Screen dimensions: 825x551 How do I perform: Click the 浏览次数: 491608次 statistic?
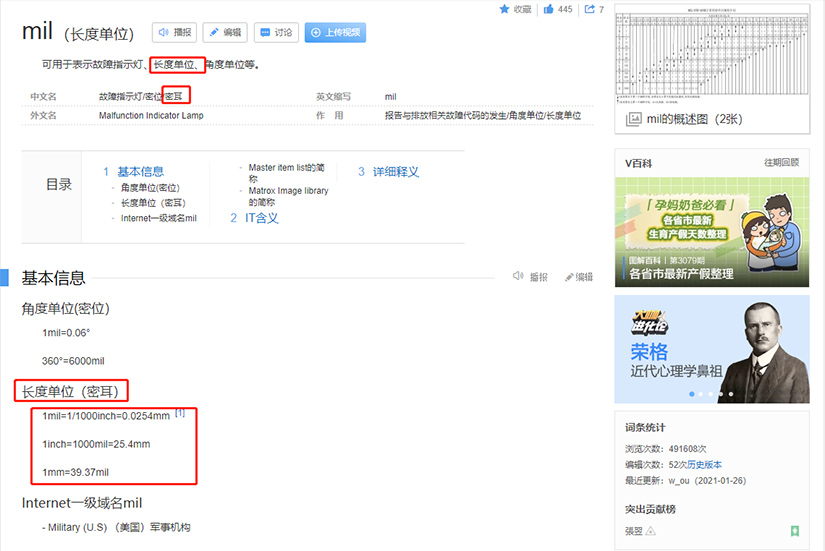pyautogui.click(x=666, y=449)
